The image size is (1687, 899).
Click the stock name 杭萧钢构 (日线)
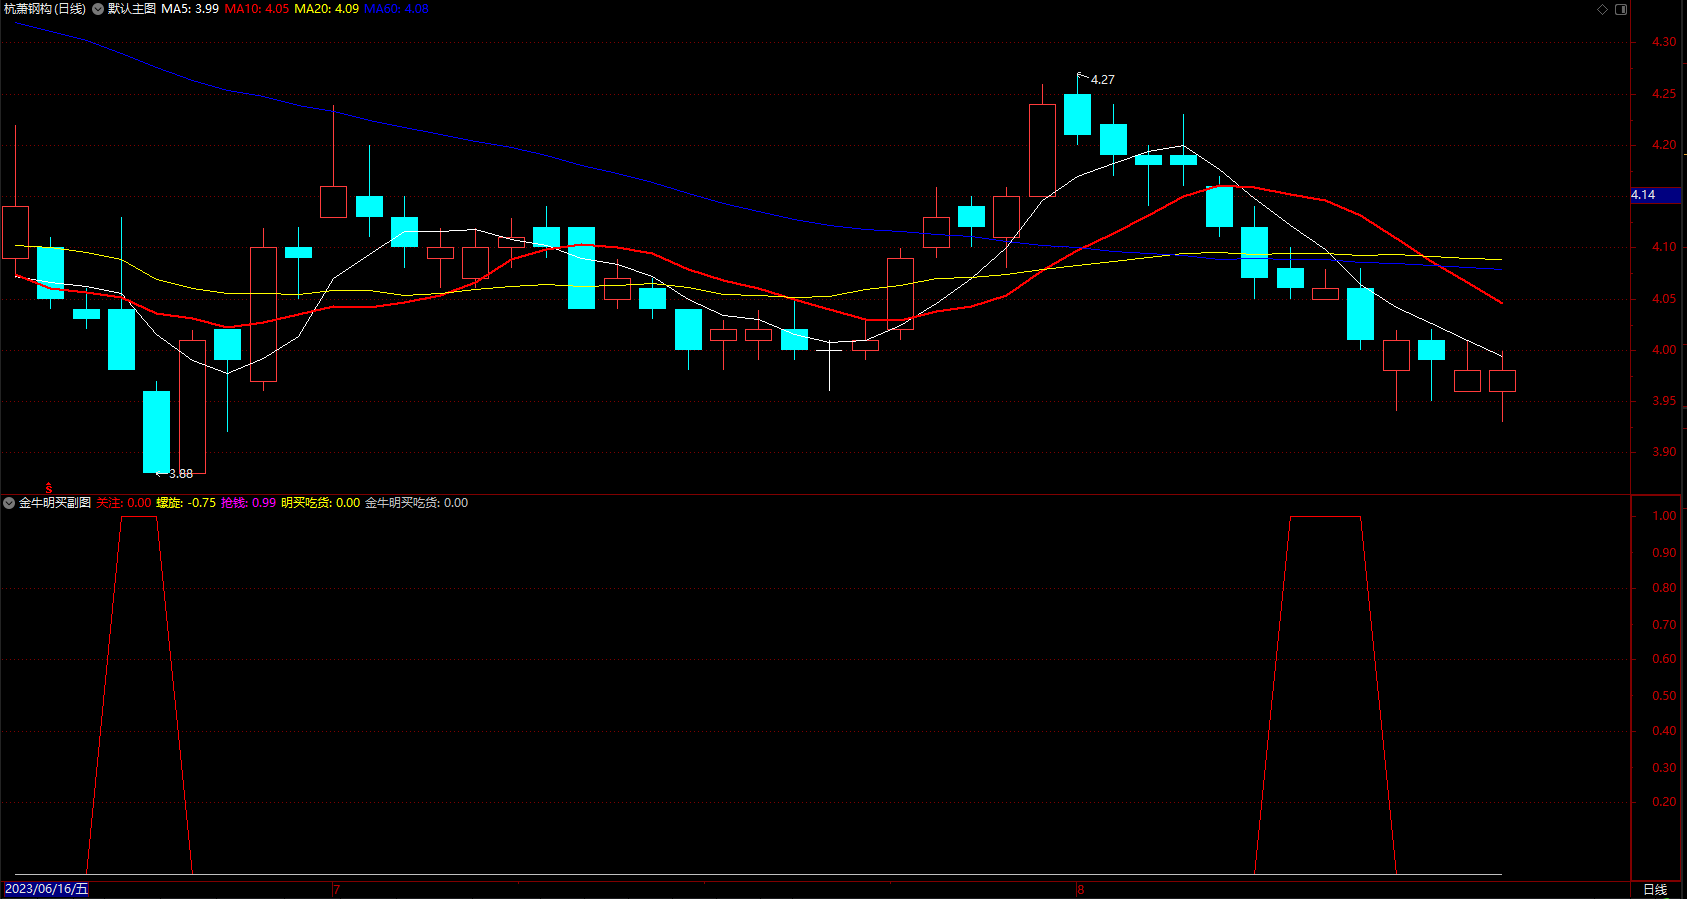point(45,9)
